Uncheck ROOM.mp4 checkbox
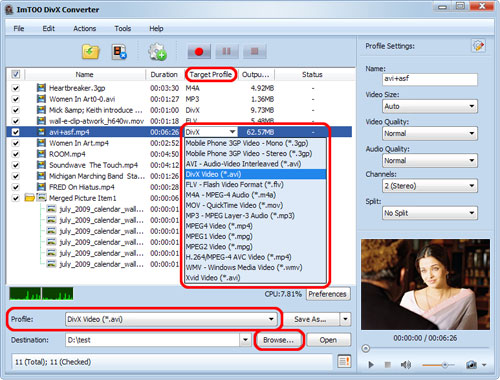Viewport: 500px width, 380px height. point(16,154)
